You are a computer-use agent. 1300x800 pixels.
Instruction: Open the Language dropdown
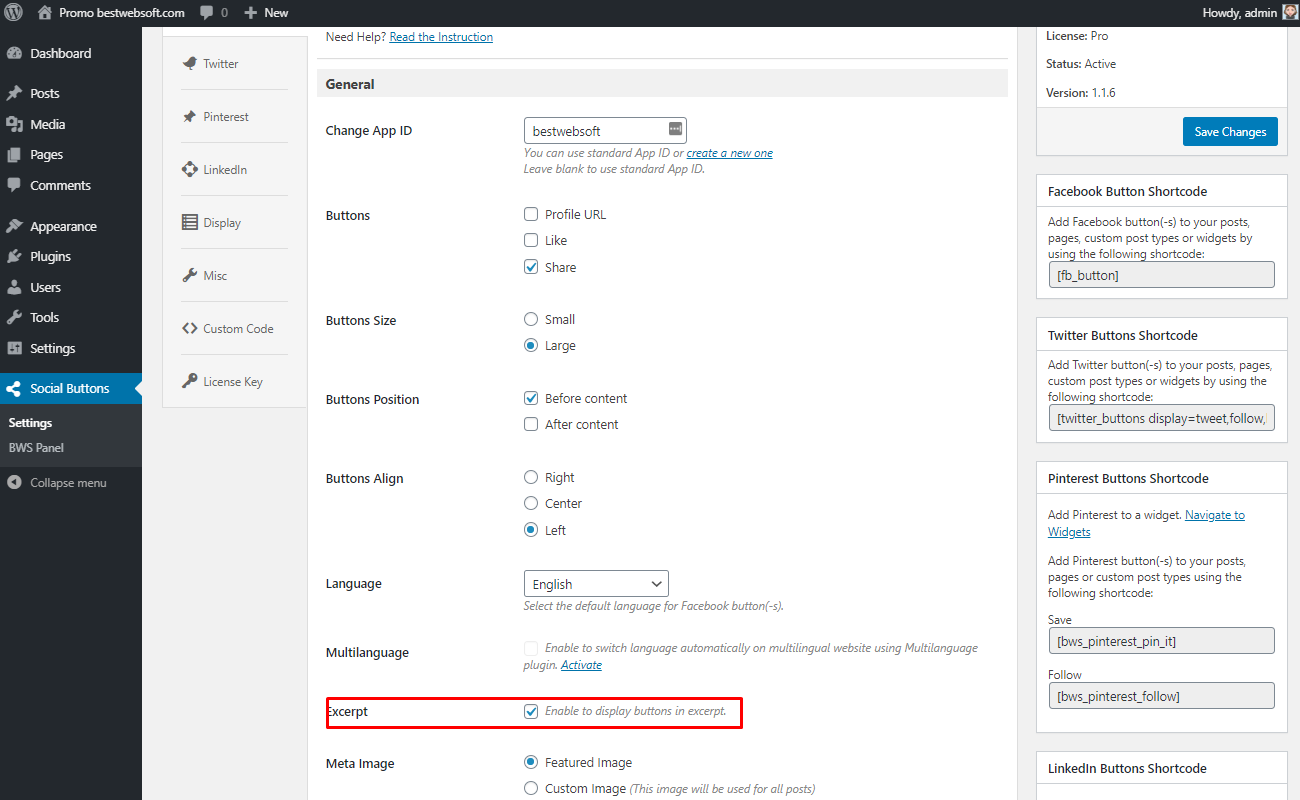596,584
